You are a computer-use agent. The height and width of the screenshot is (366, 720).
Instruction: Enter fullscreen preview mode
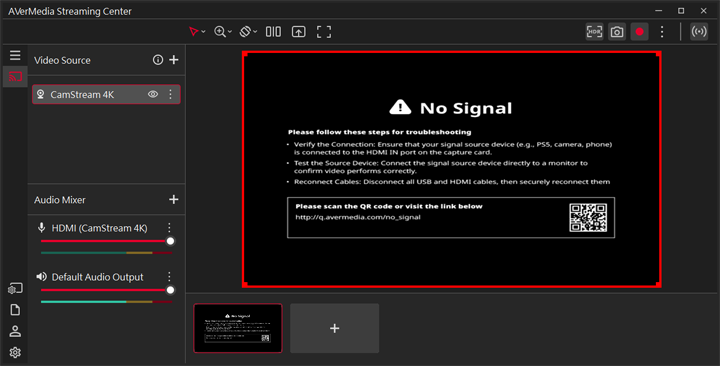[x=324, y=32]
